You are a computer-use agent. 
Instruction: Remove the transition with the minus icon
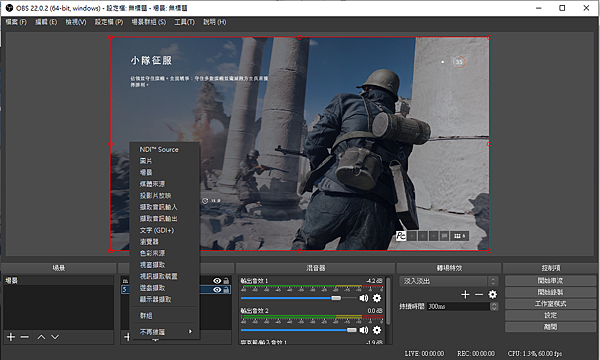(479, 294)
